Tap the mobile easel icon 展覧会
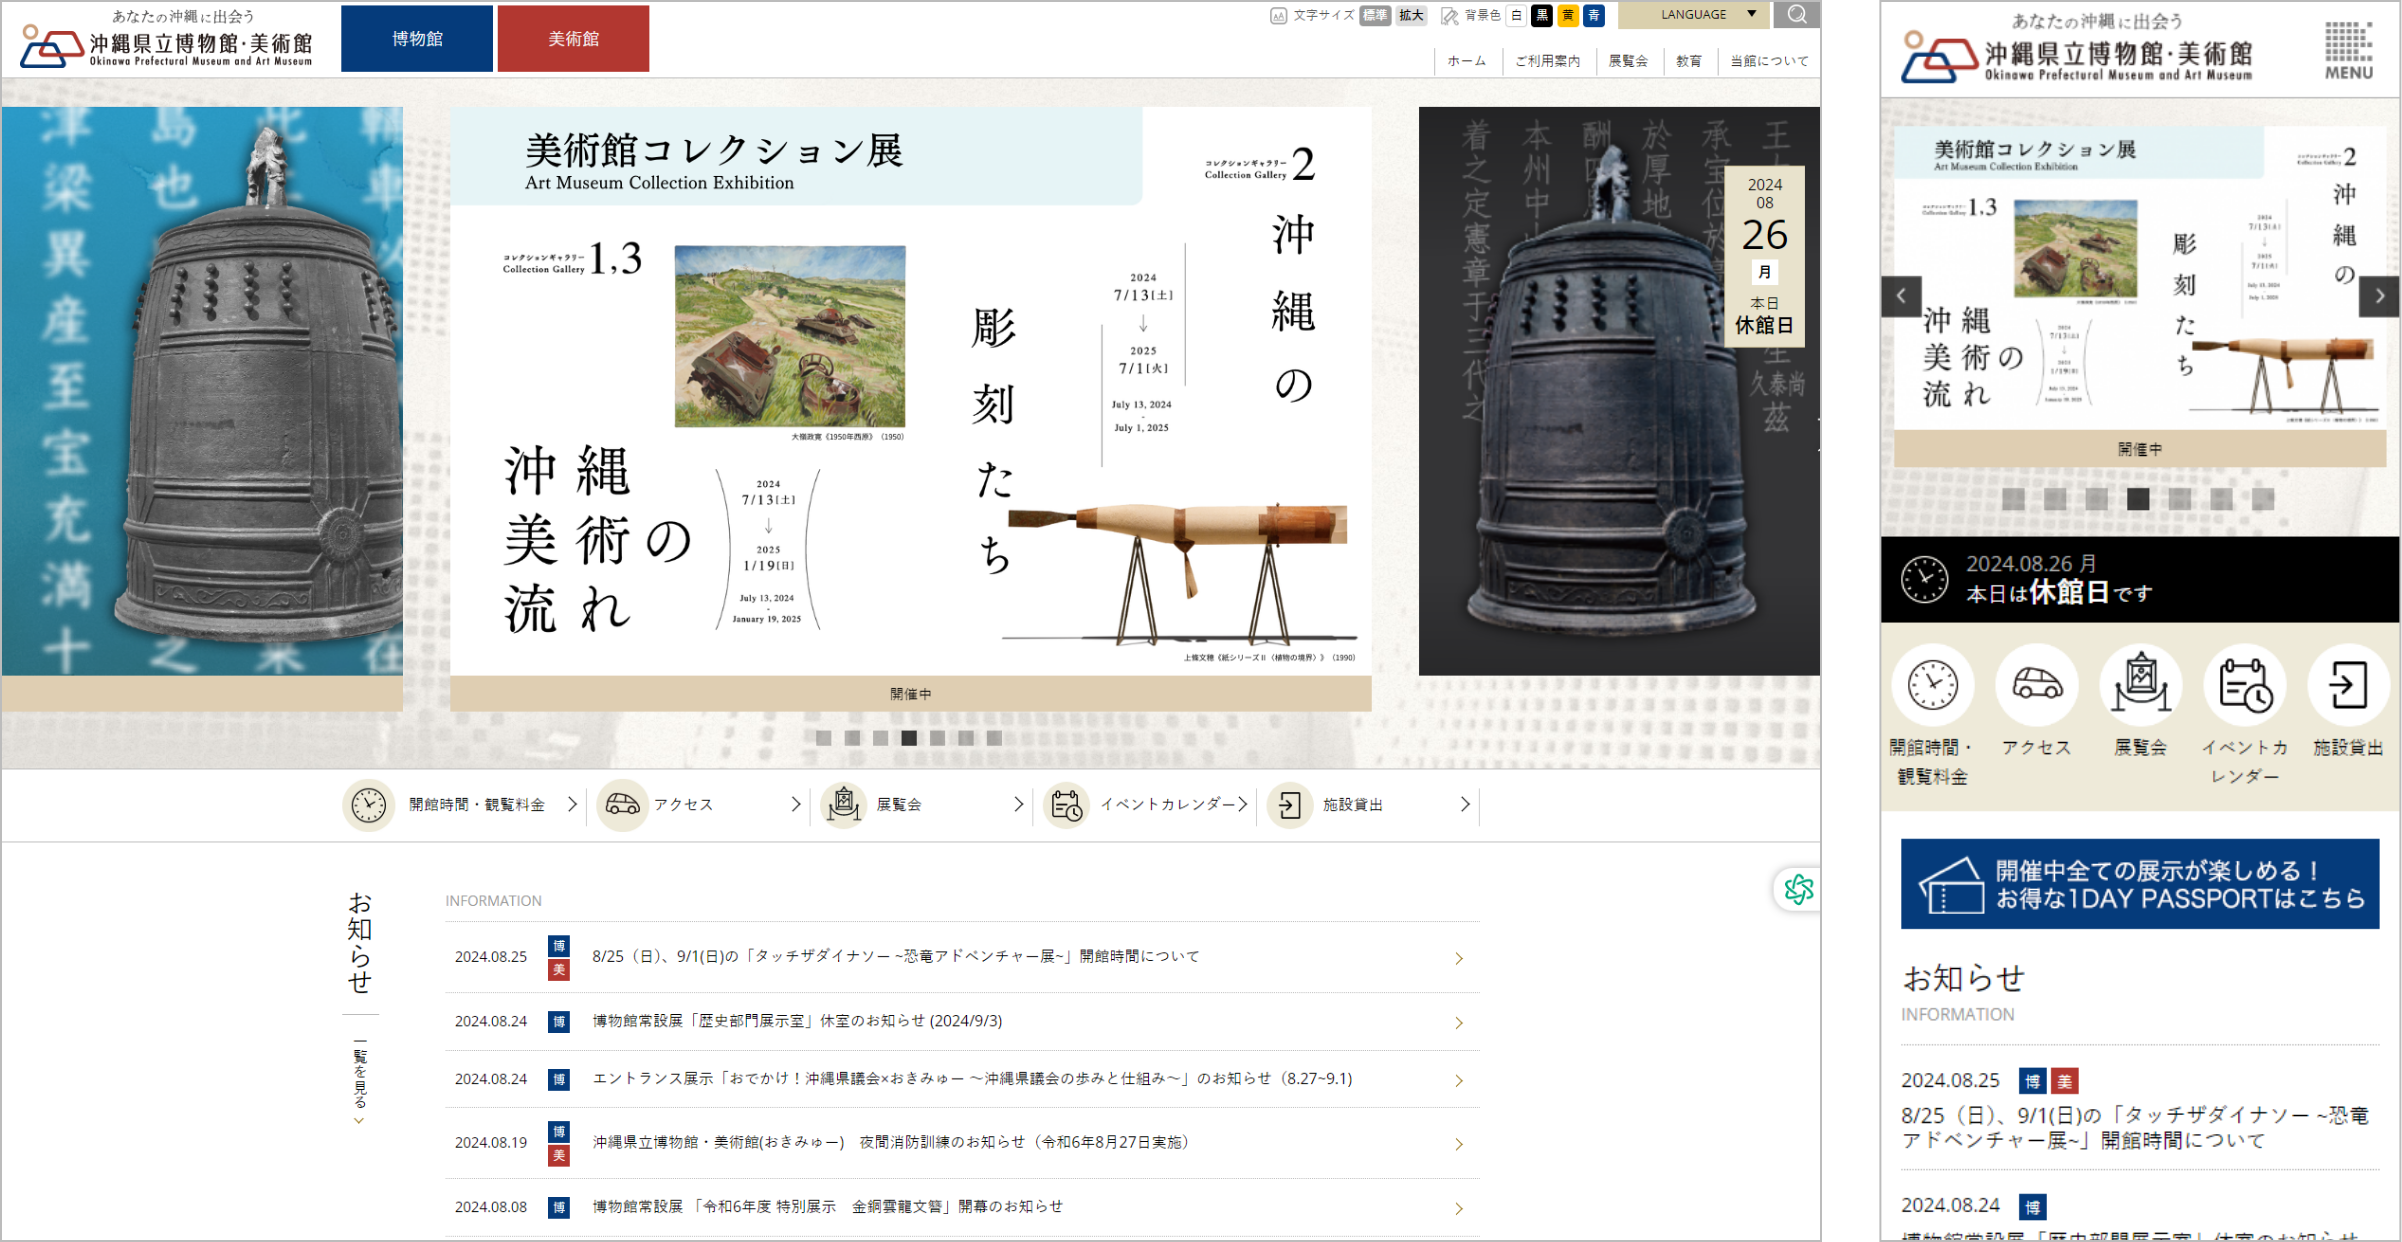 point(2140,686)
